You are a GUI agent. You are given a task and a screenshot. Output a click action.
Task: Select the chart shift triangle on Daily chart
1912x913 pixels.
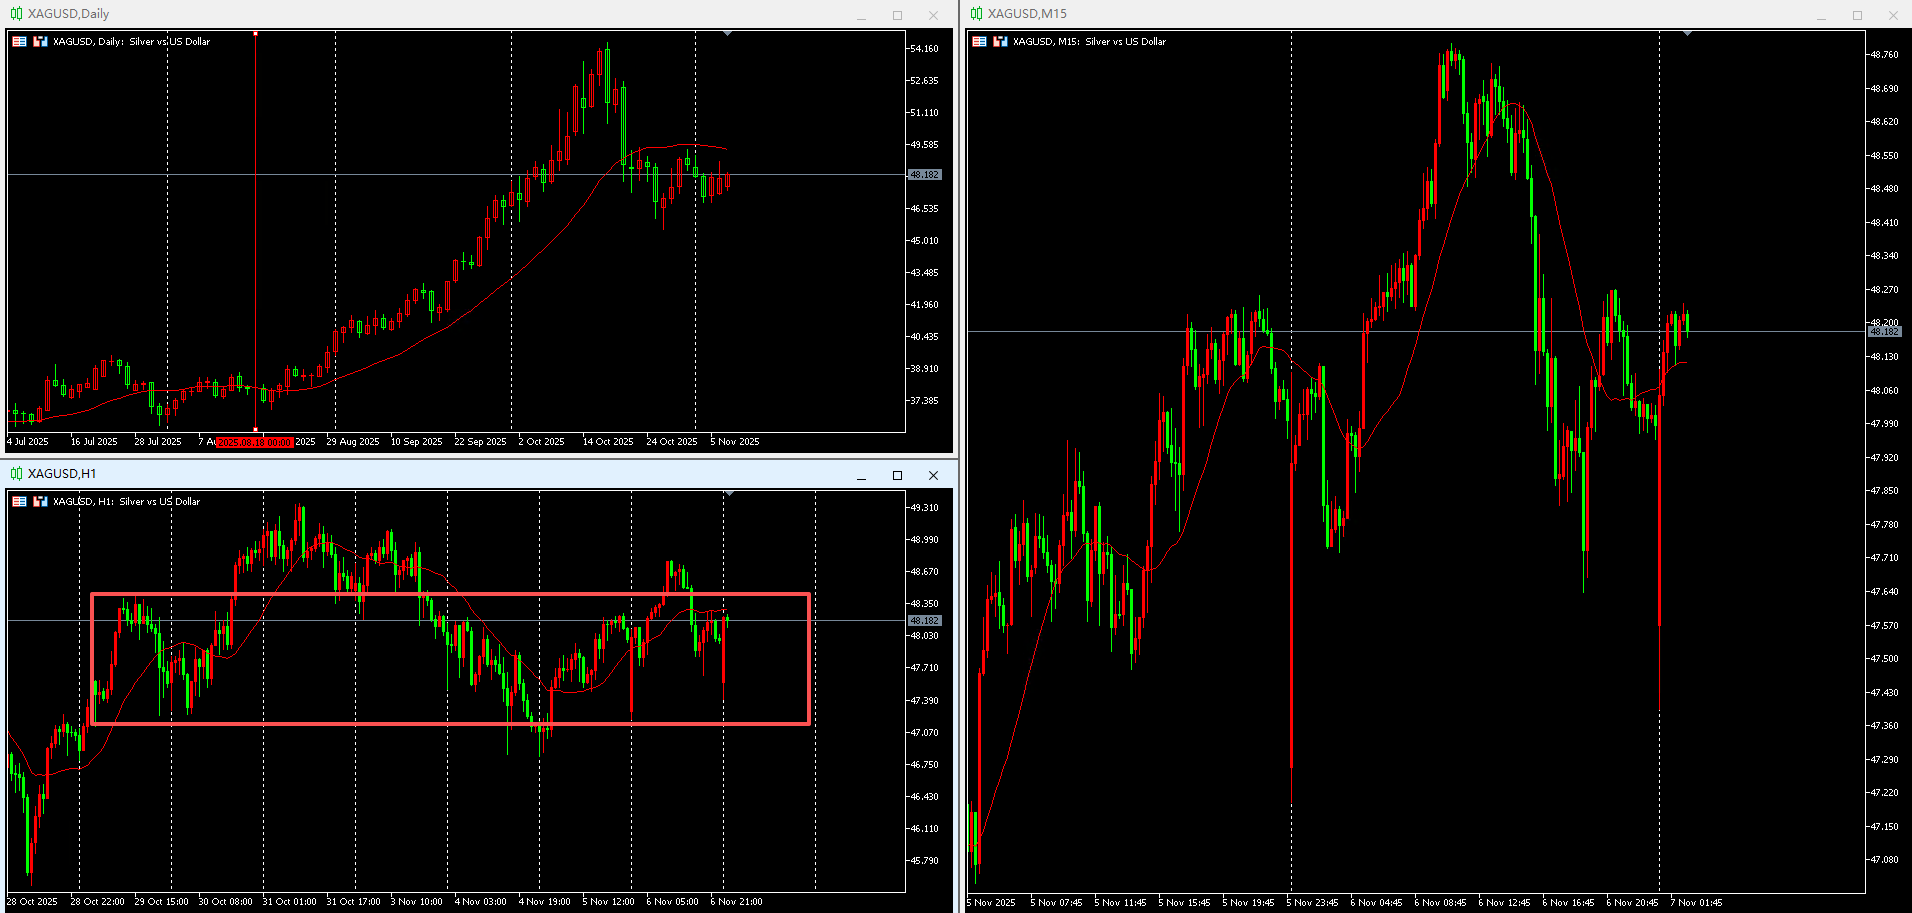tap(728, 34)
